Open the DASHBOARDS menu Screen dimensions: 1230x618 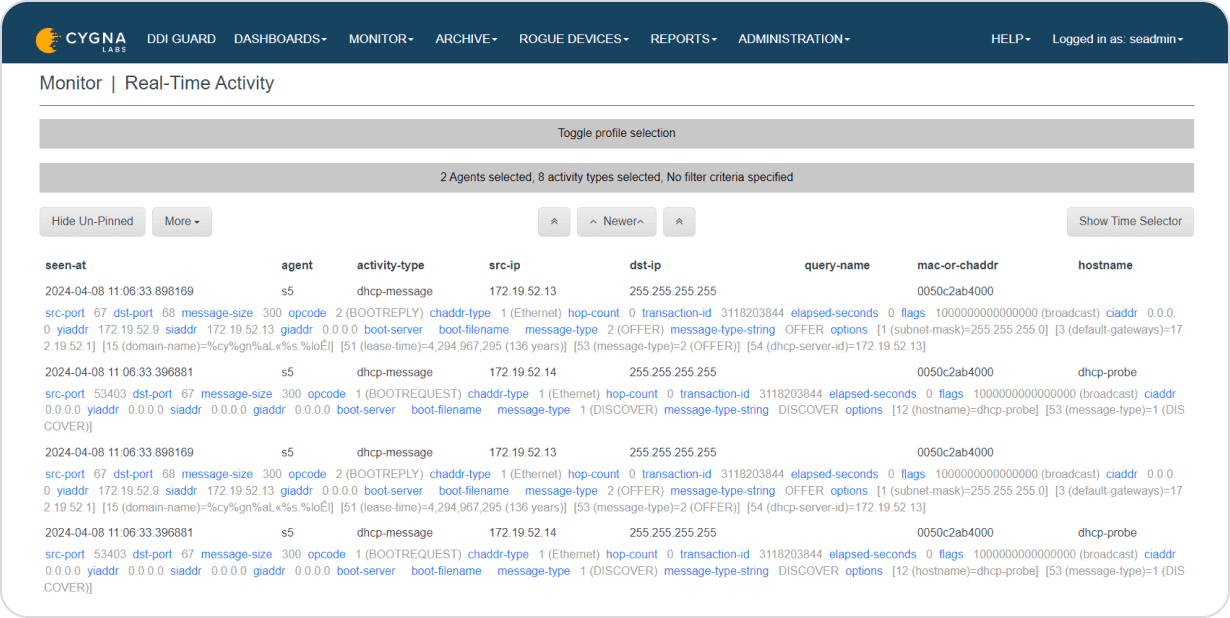(279, 39)
